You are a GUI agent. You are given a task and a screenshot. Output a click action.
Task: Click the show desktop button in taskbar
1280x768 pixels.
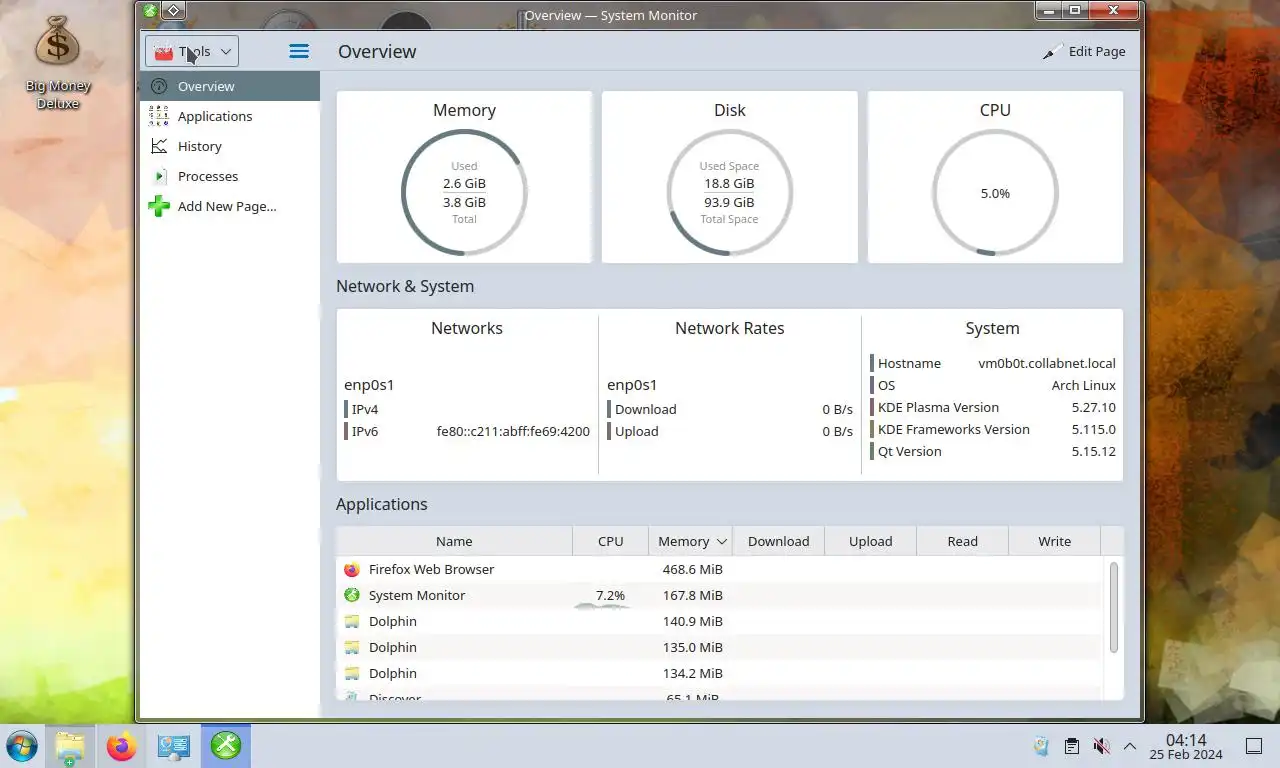1254,746
